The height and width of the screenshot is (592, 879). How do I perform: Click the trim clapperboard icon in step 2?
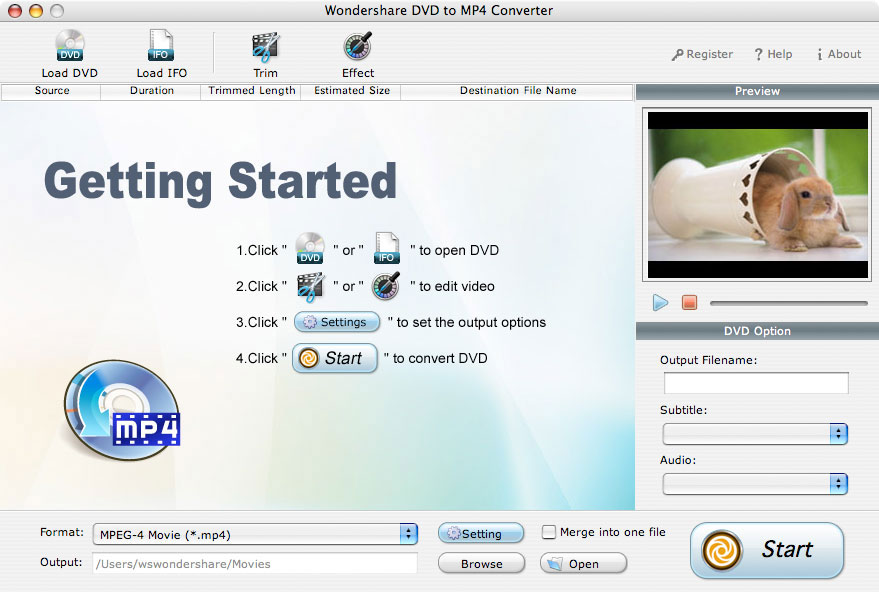click(x=311, y=287)
